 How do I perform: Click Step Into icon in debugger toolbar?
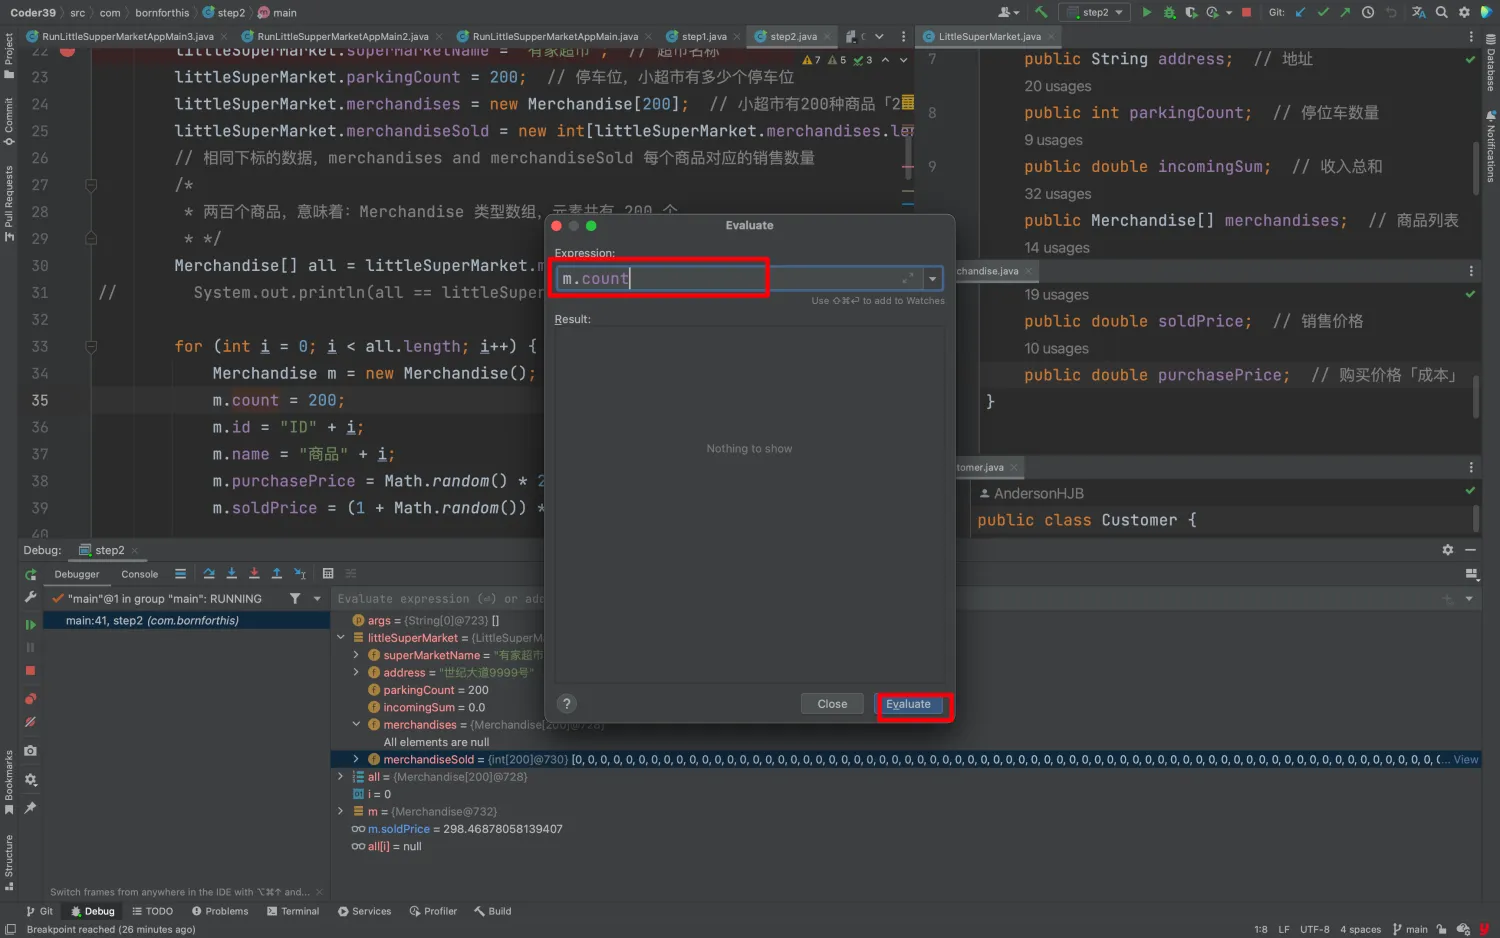point(232,573)
